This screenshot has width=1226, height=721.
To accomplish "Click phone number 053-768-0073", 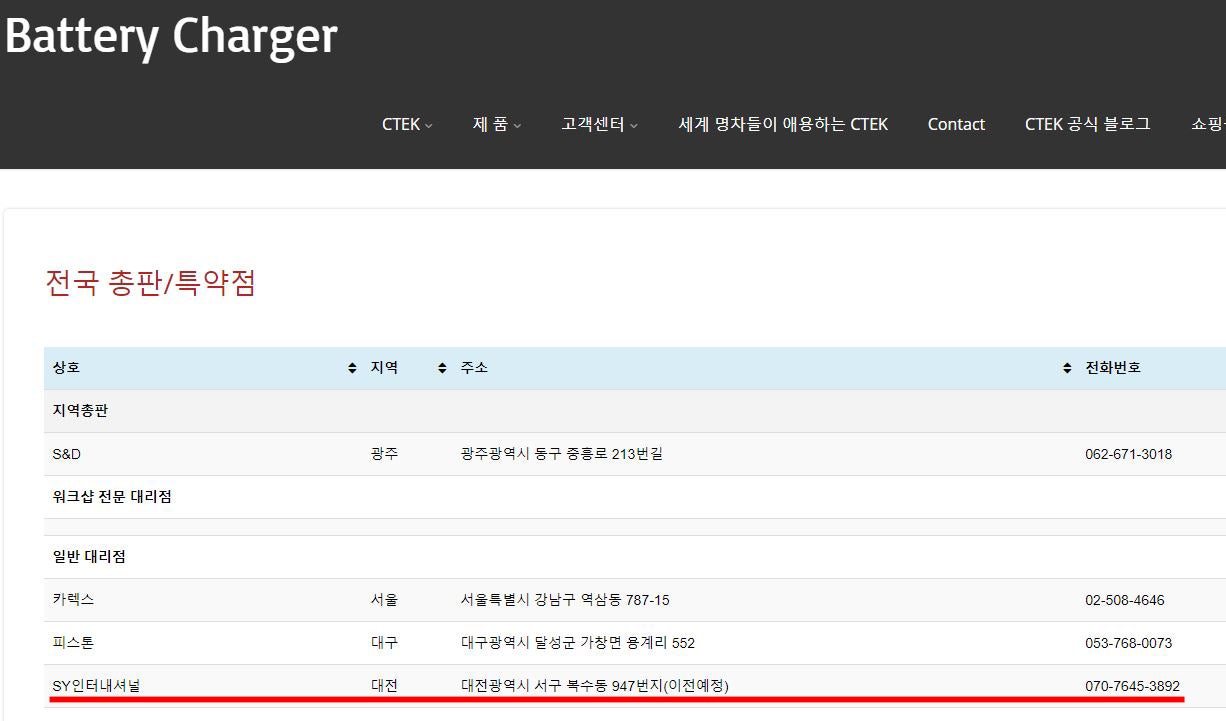I will click(x=1128, y=643).
